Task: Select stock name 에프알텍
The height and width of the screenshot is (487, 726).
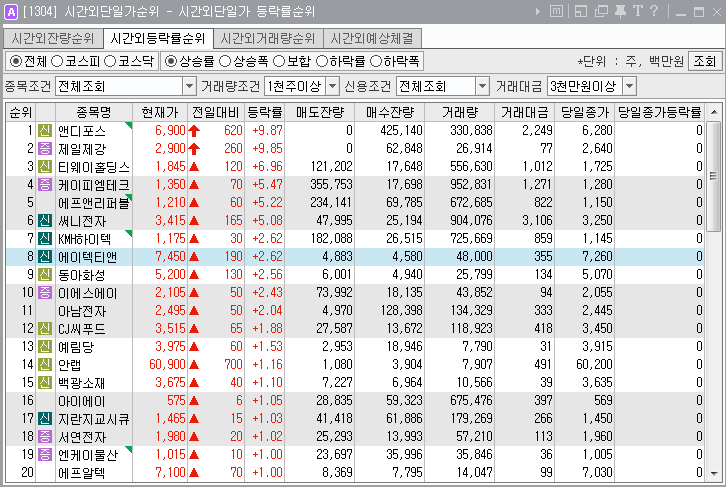Action: pos(82,473)
